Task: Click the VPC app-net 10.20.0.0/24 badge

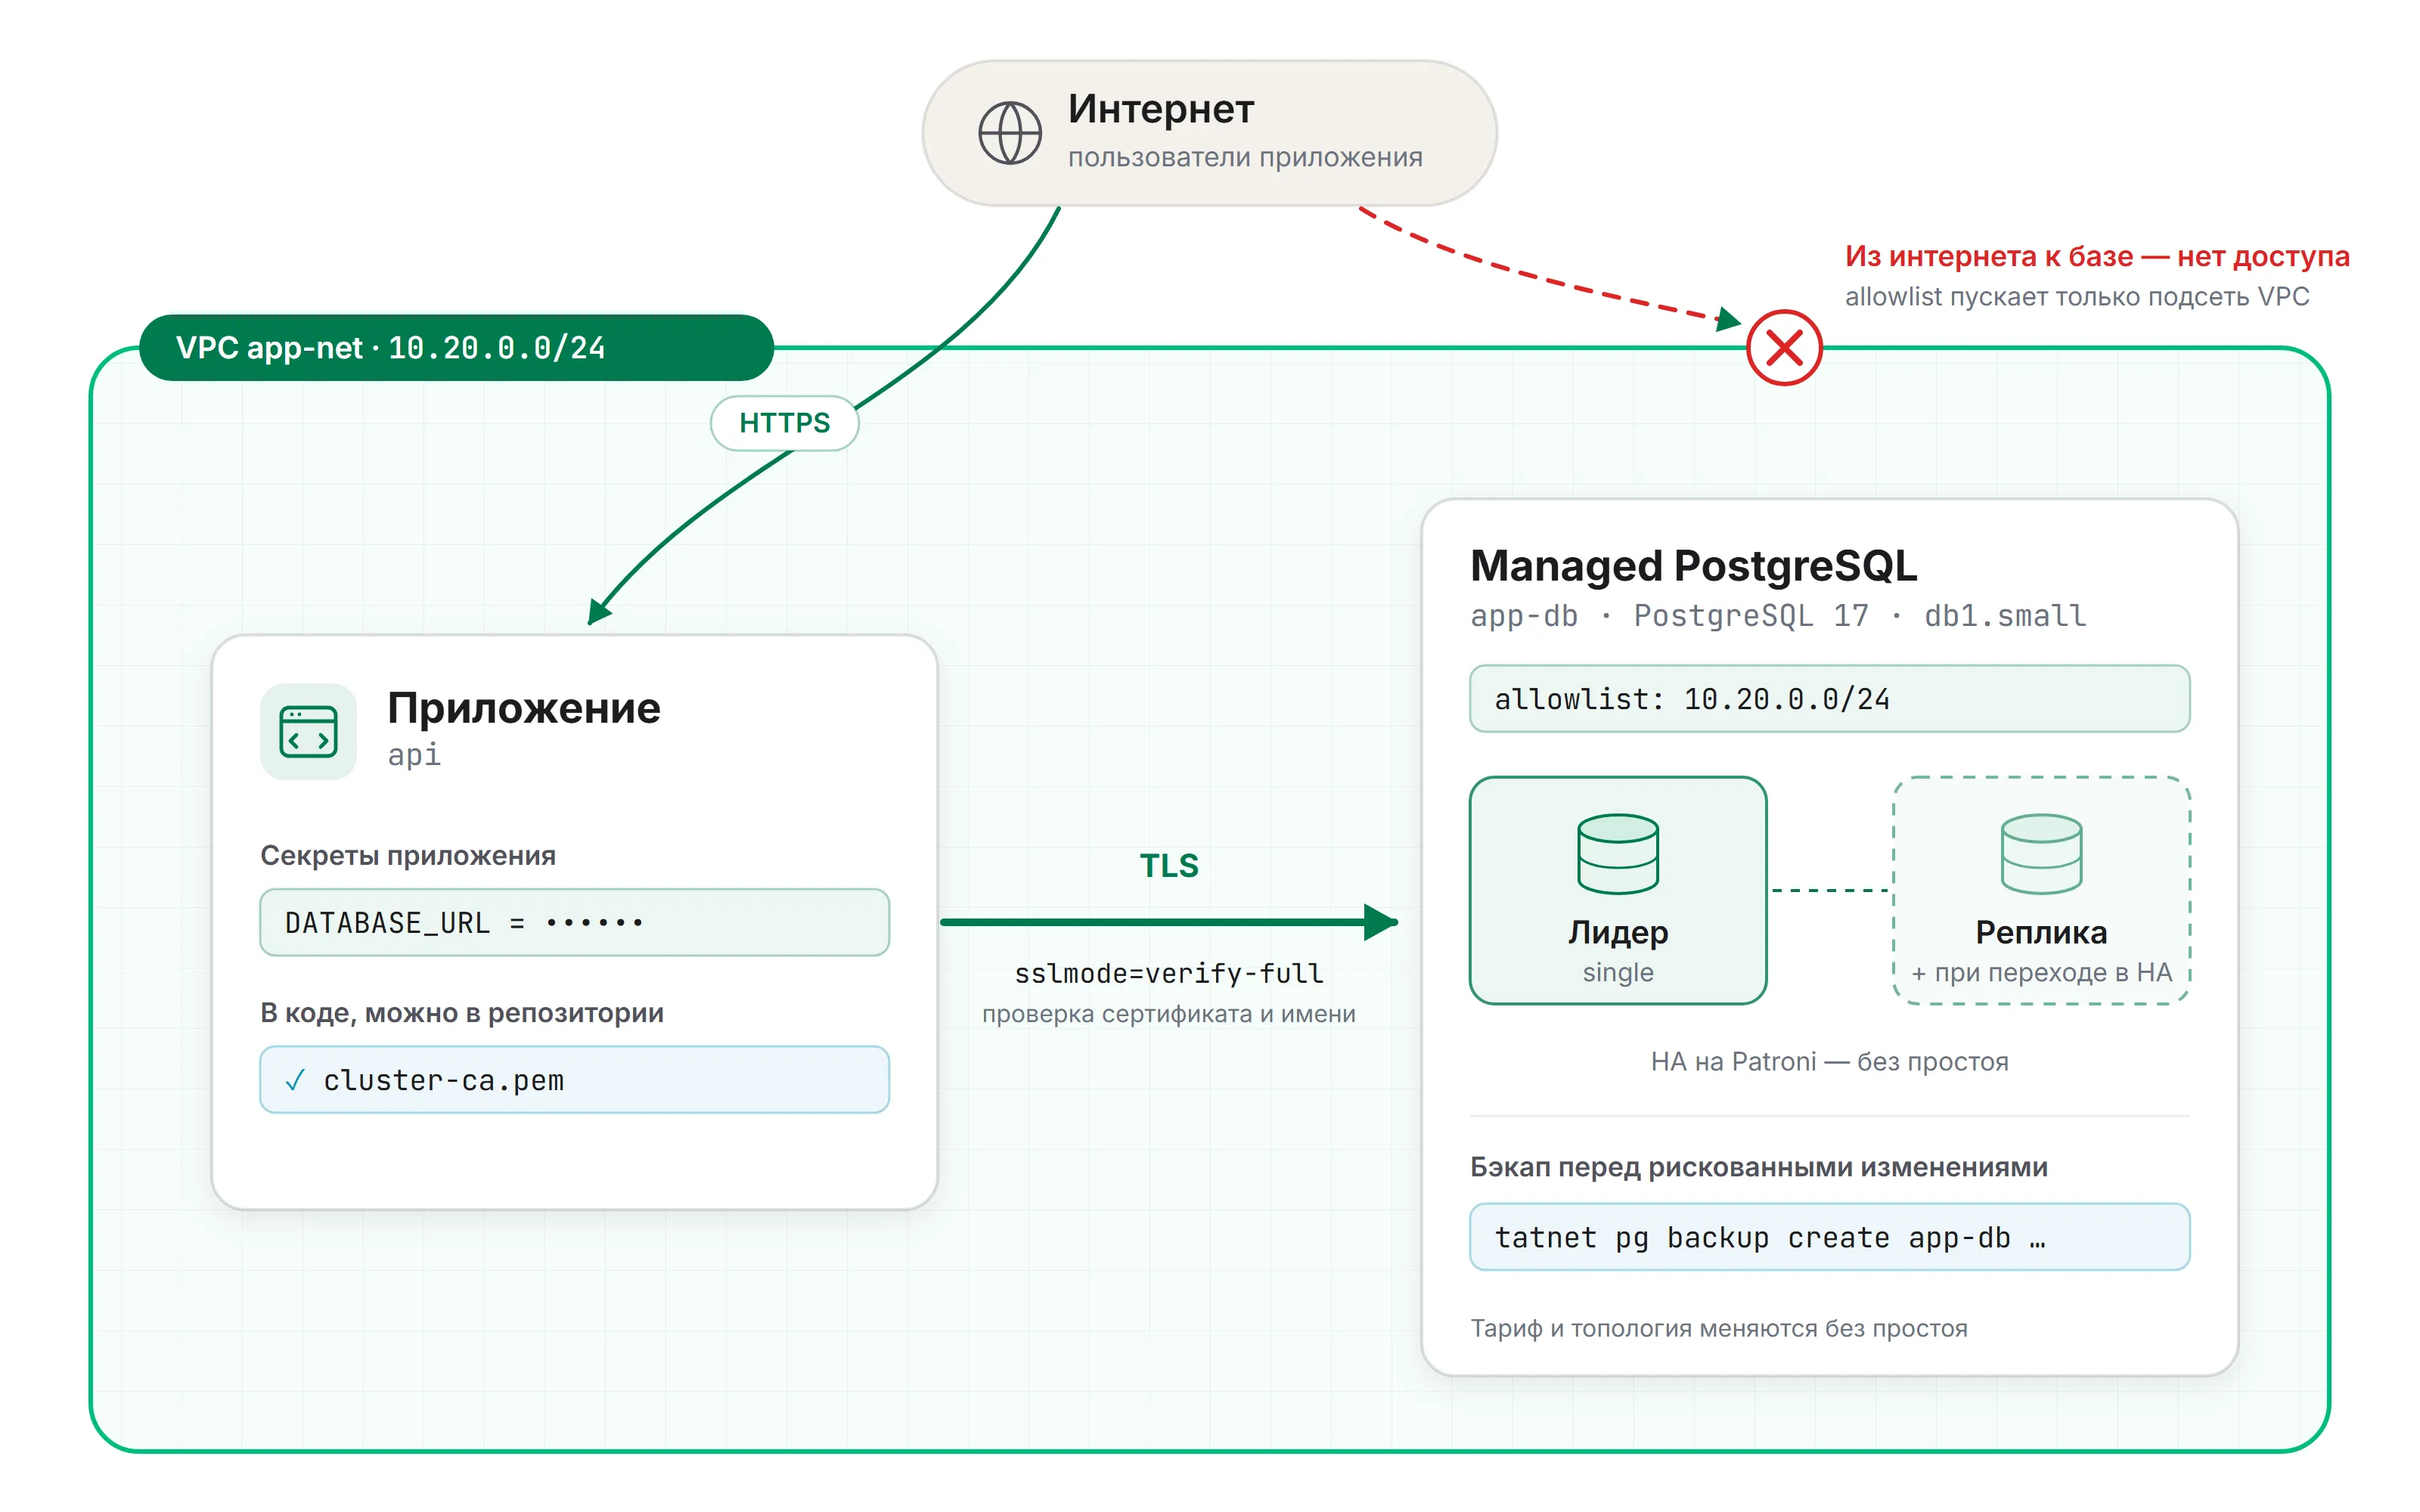Action: click(x=456, y=347)
